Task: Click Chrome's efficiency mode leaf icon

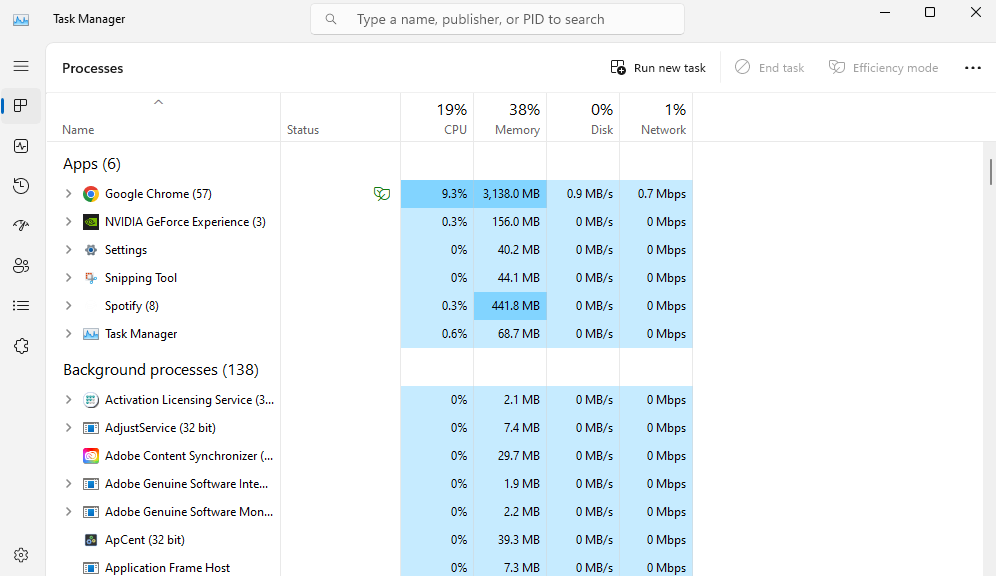Action: [x=382, y=194]
